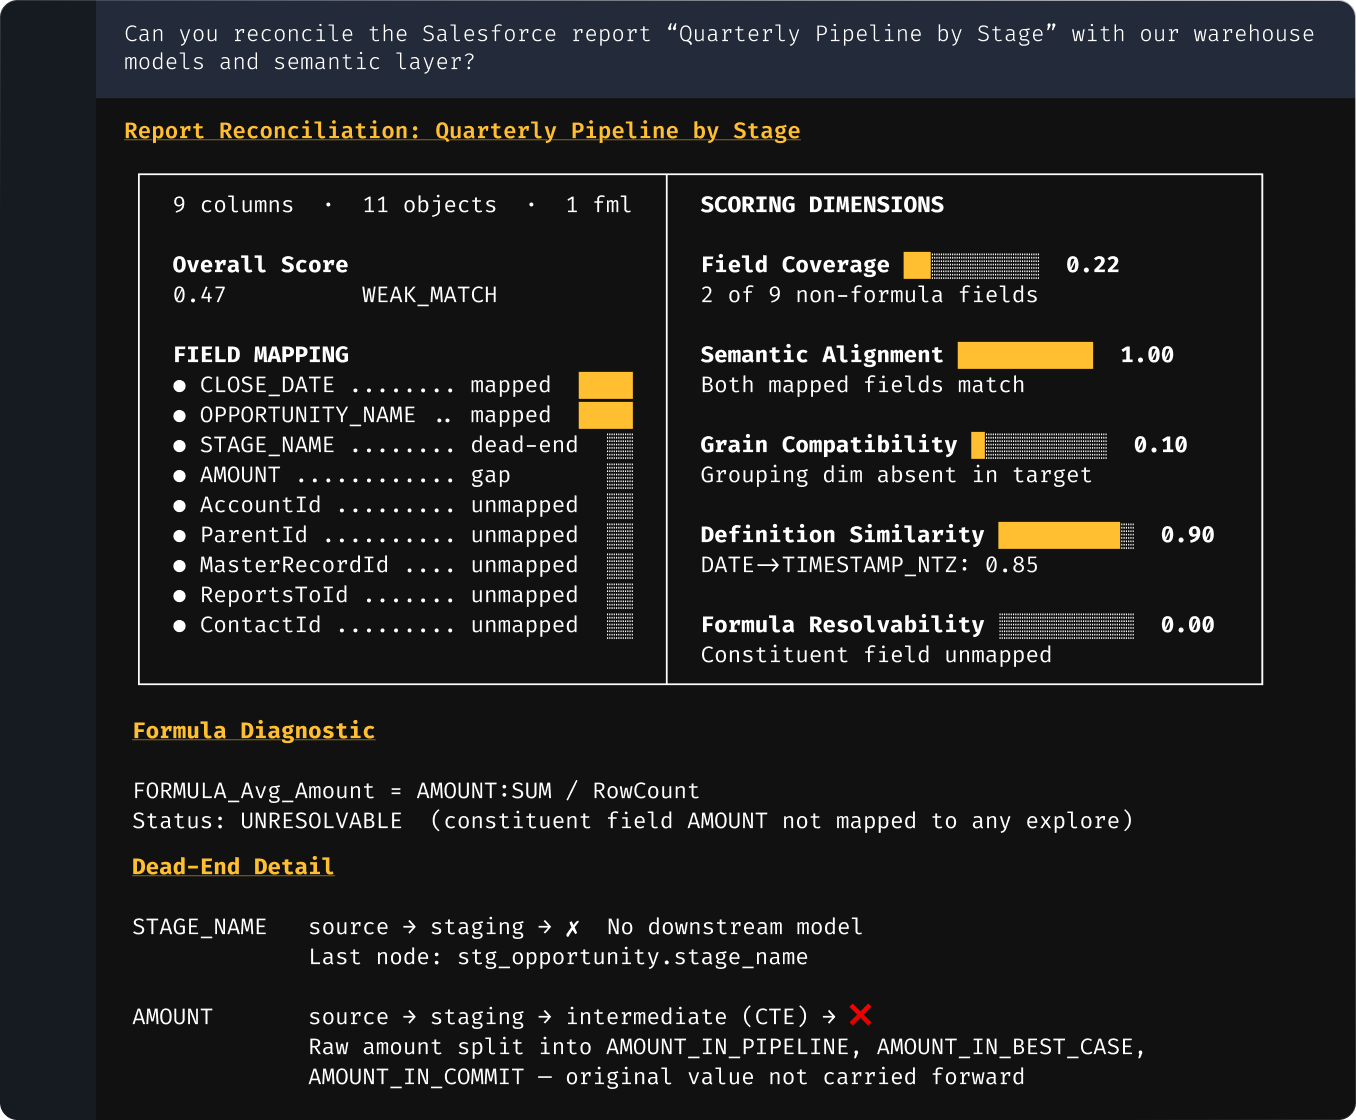This screenshot has width=1356, height=1120.
Task: Select the bullet marker beside MasterRecordId
Action: click(179, 565)
